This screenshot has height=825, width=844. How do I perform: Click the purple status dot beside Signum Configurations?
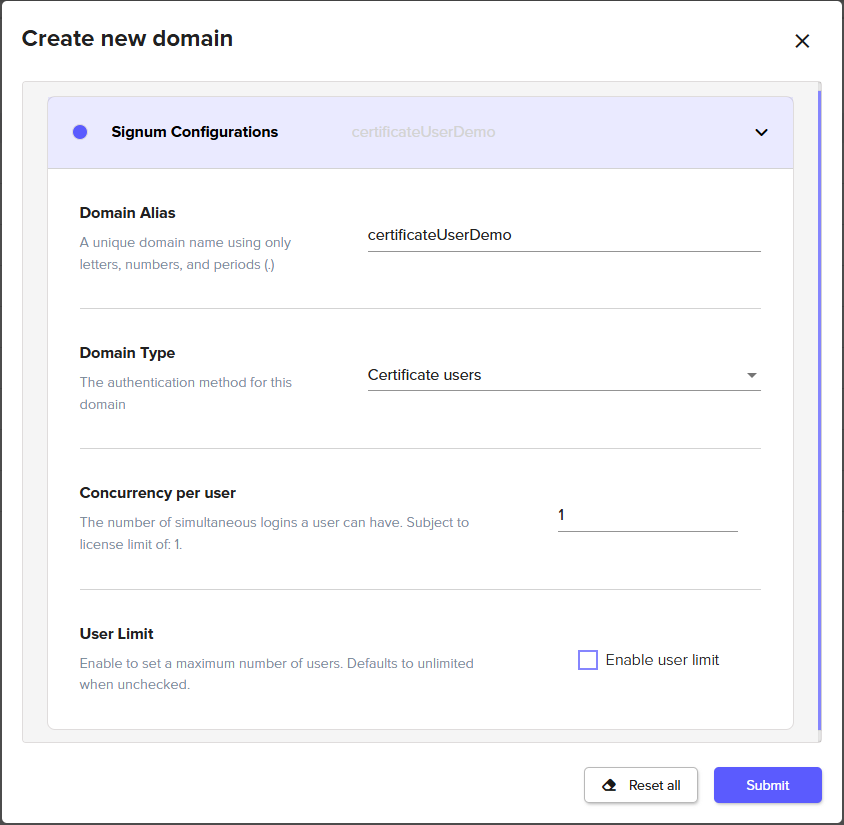tap(80, 132)
